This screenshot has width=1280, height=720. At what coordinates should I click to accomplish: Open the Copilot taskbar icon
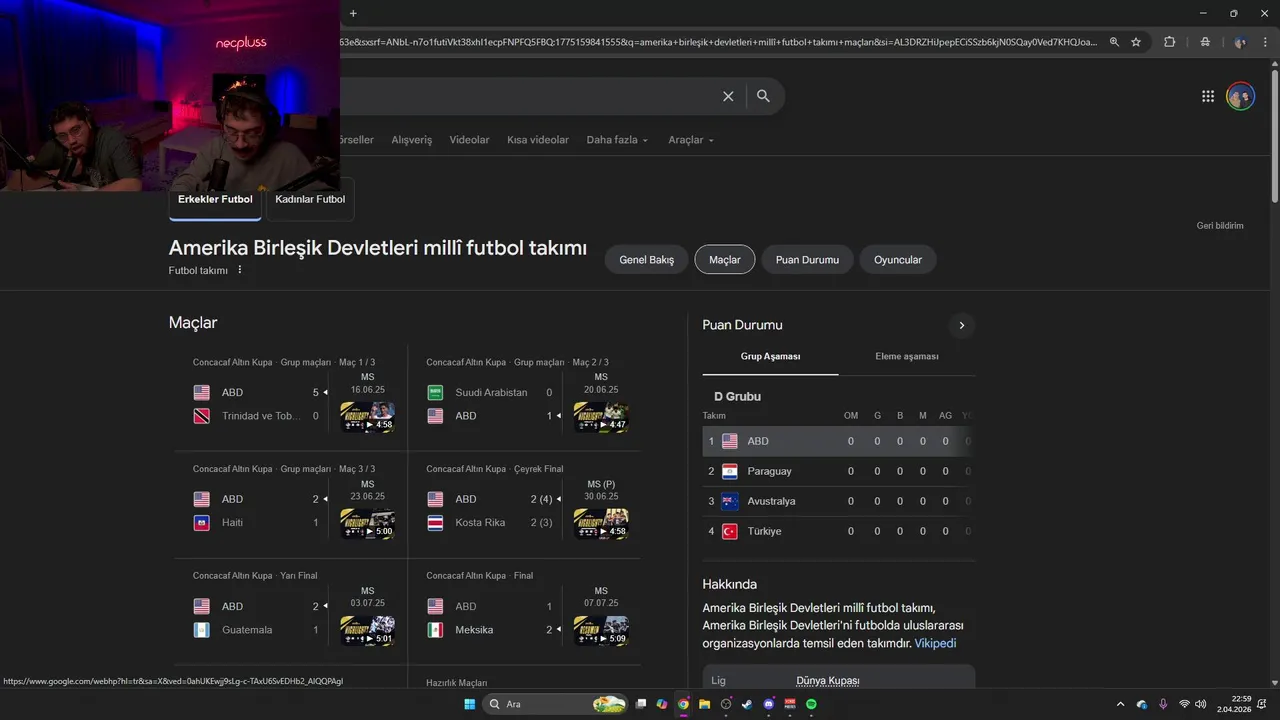662,704
